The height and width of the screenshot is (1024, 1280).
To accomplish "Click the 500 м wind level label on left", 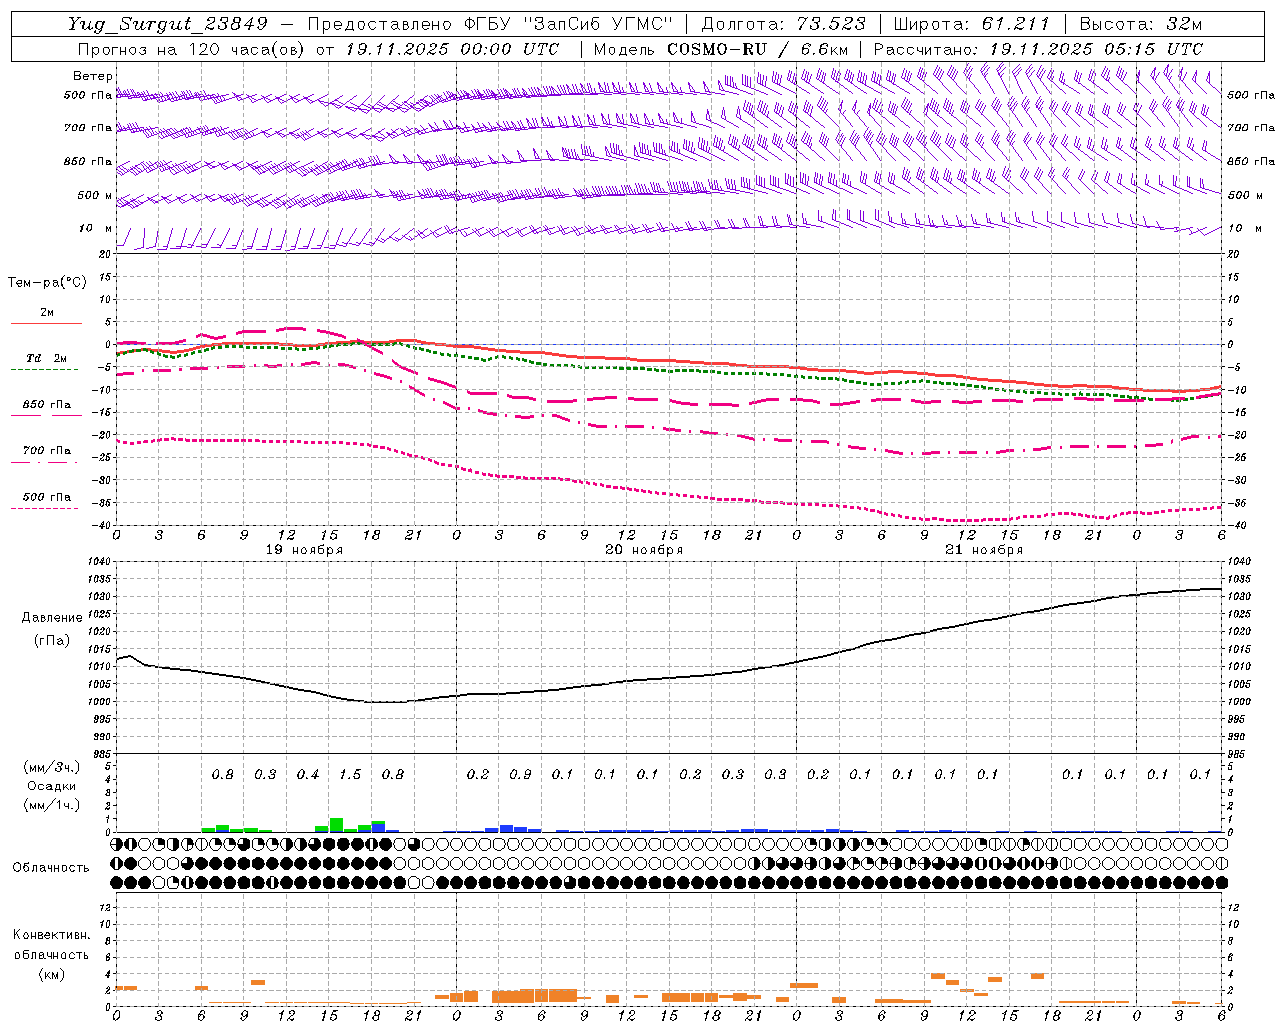I will [x=95, y=195].
